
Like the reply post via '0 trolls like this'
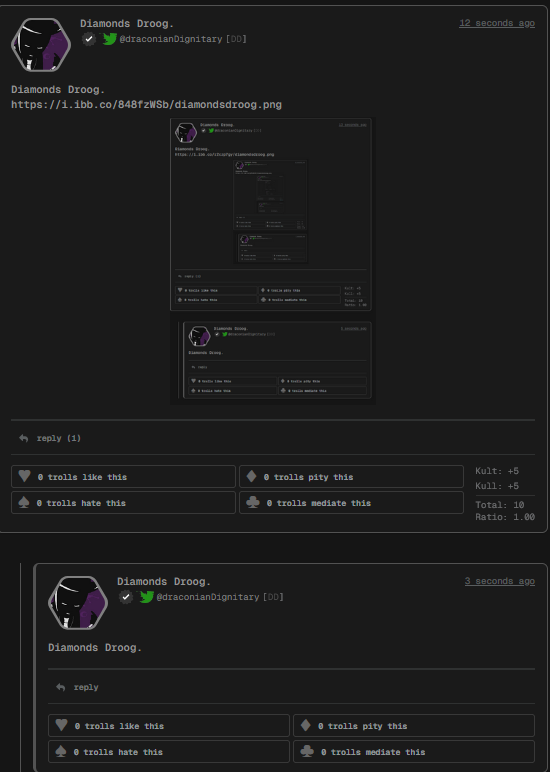169,726
